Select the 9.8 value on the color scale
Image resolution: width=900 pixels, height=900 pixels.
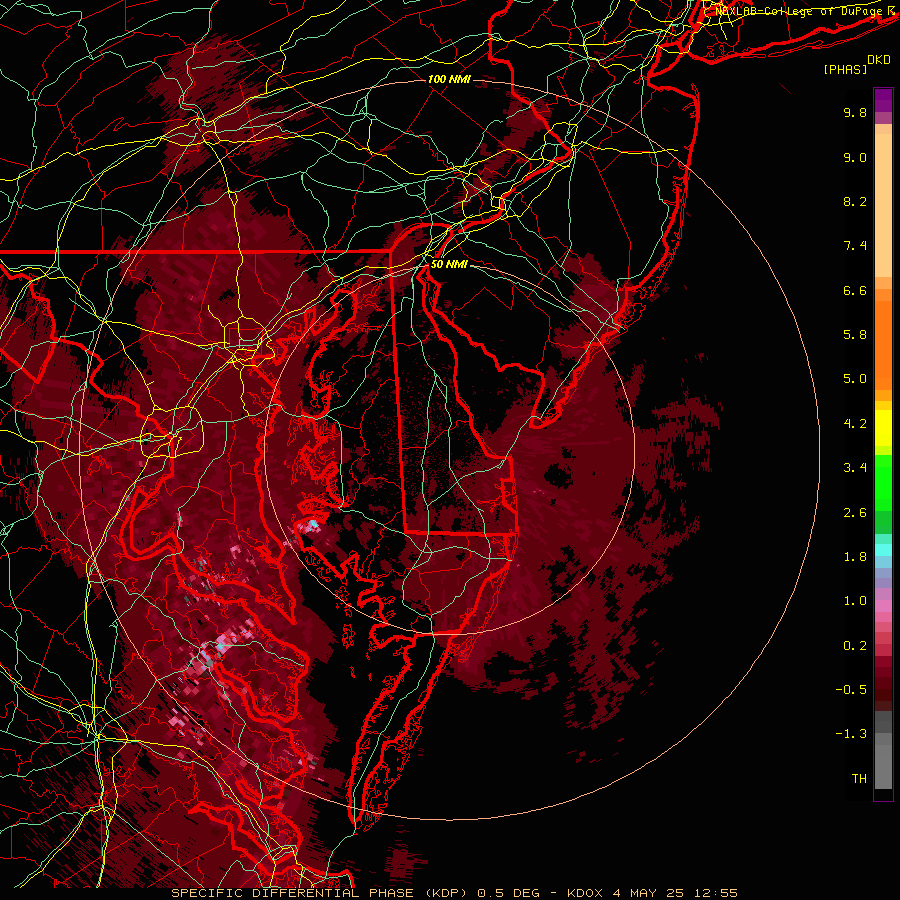pos(855,112)
